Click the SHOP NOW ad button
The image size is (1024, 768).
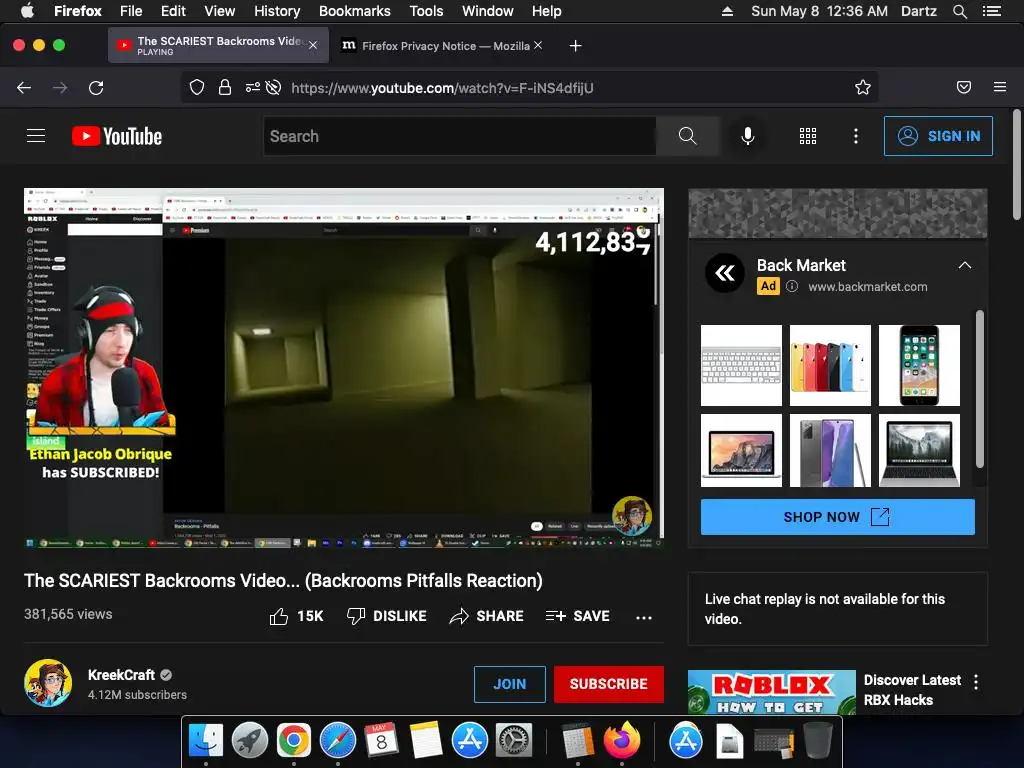(x=837, y=517)
